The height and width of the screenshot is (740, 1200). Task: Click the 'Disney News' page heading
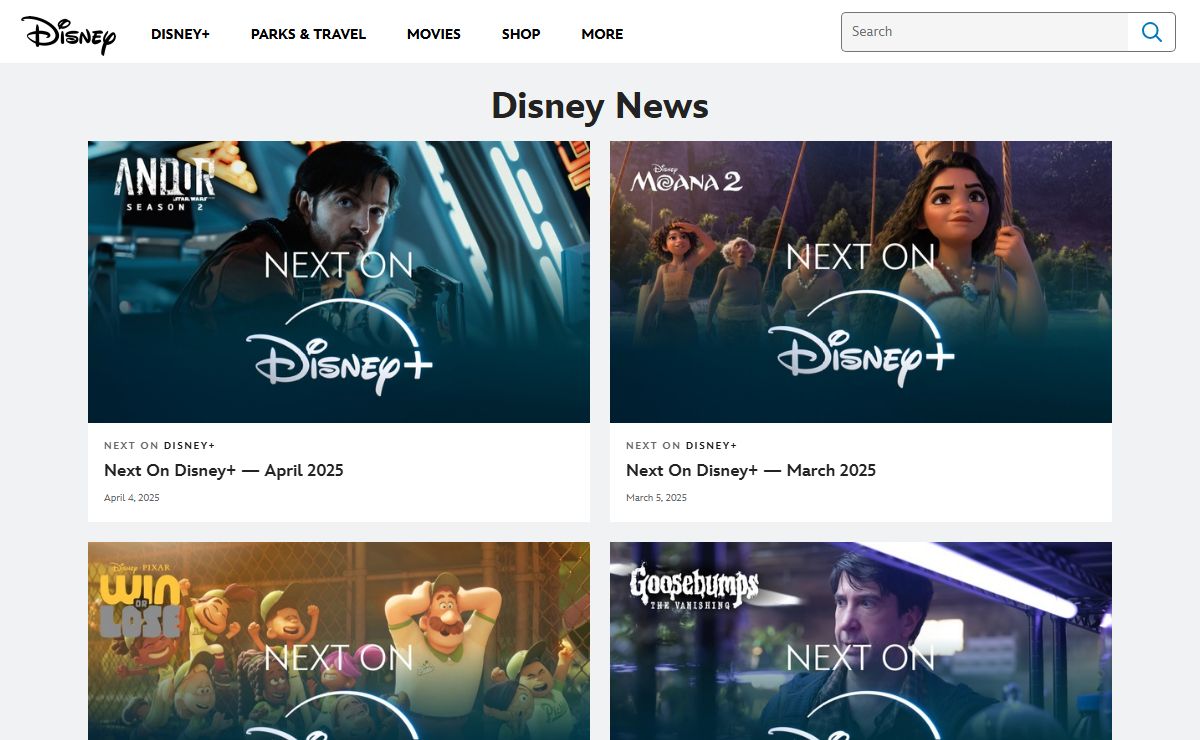tap(600, 106)
